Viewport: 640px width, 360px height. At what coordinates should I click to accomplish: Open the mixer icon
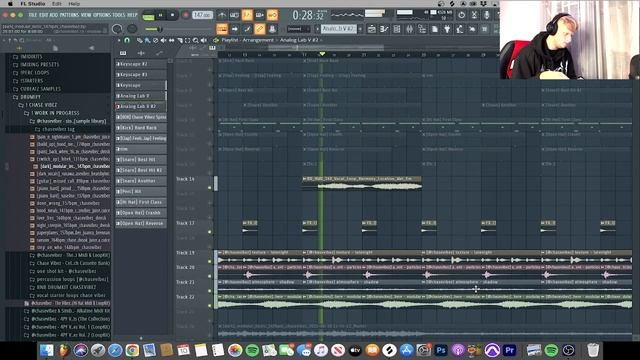[409, 29]
